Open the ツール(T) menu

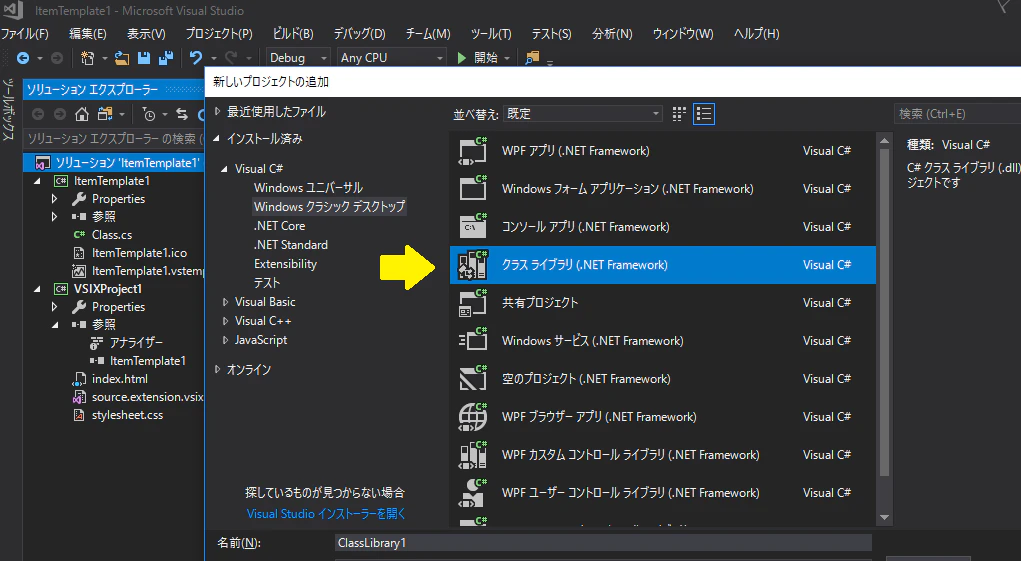(x=491, y=34)
